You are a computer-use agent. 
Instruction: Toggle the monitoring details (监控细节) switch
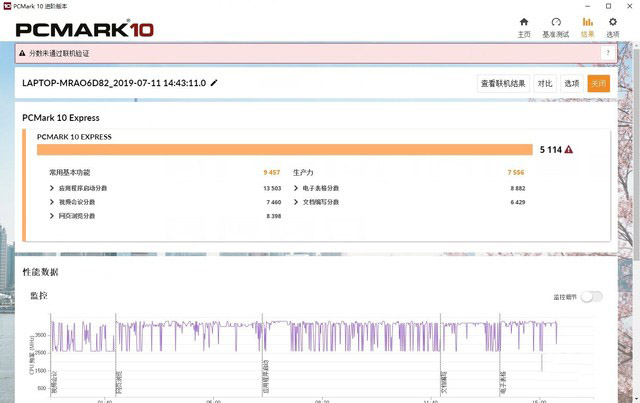coord(592,297)
